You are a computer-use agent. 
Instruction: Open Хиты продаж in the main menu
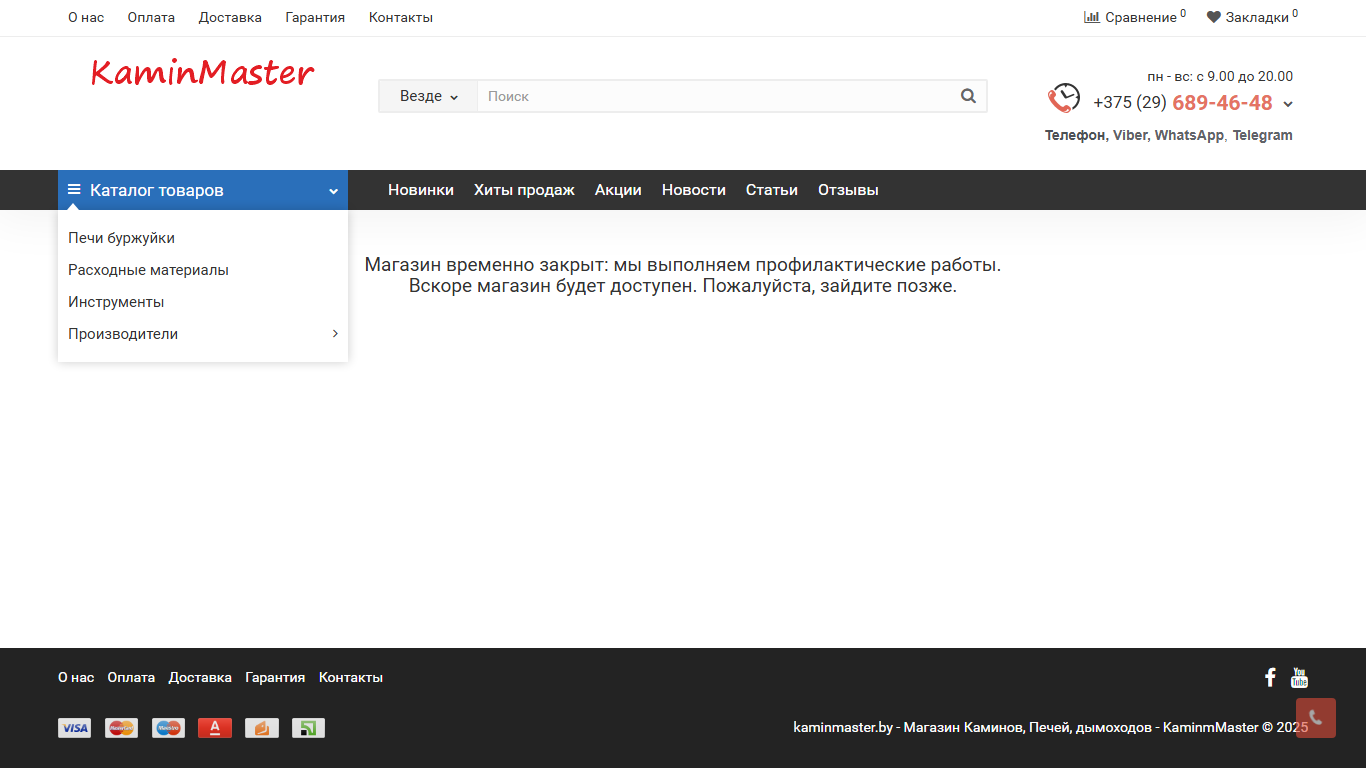(524, 190)
